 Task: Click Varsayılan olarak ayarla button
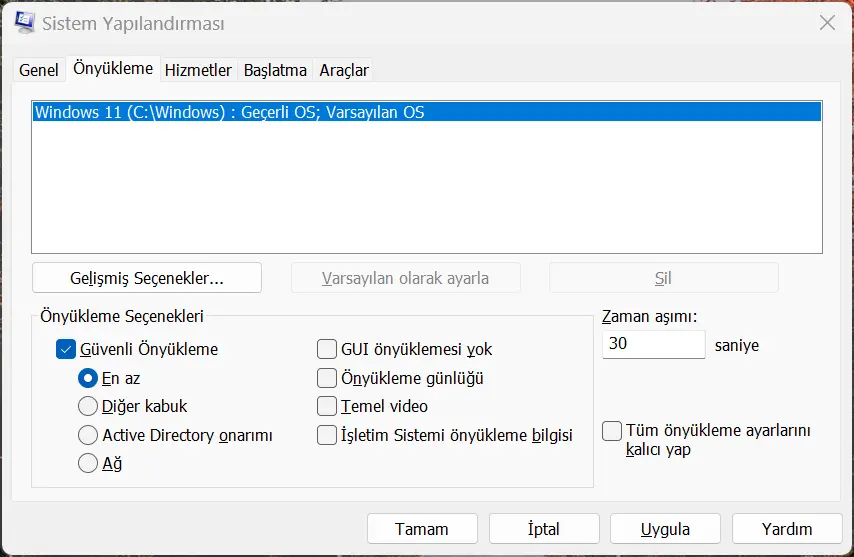[x=406, y=278]
